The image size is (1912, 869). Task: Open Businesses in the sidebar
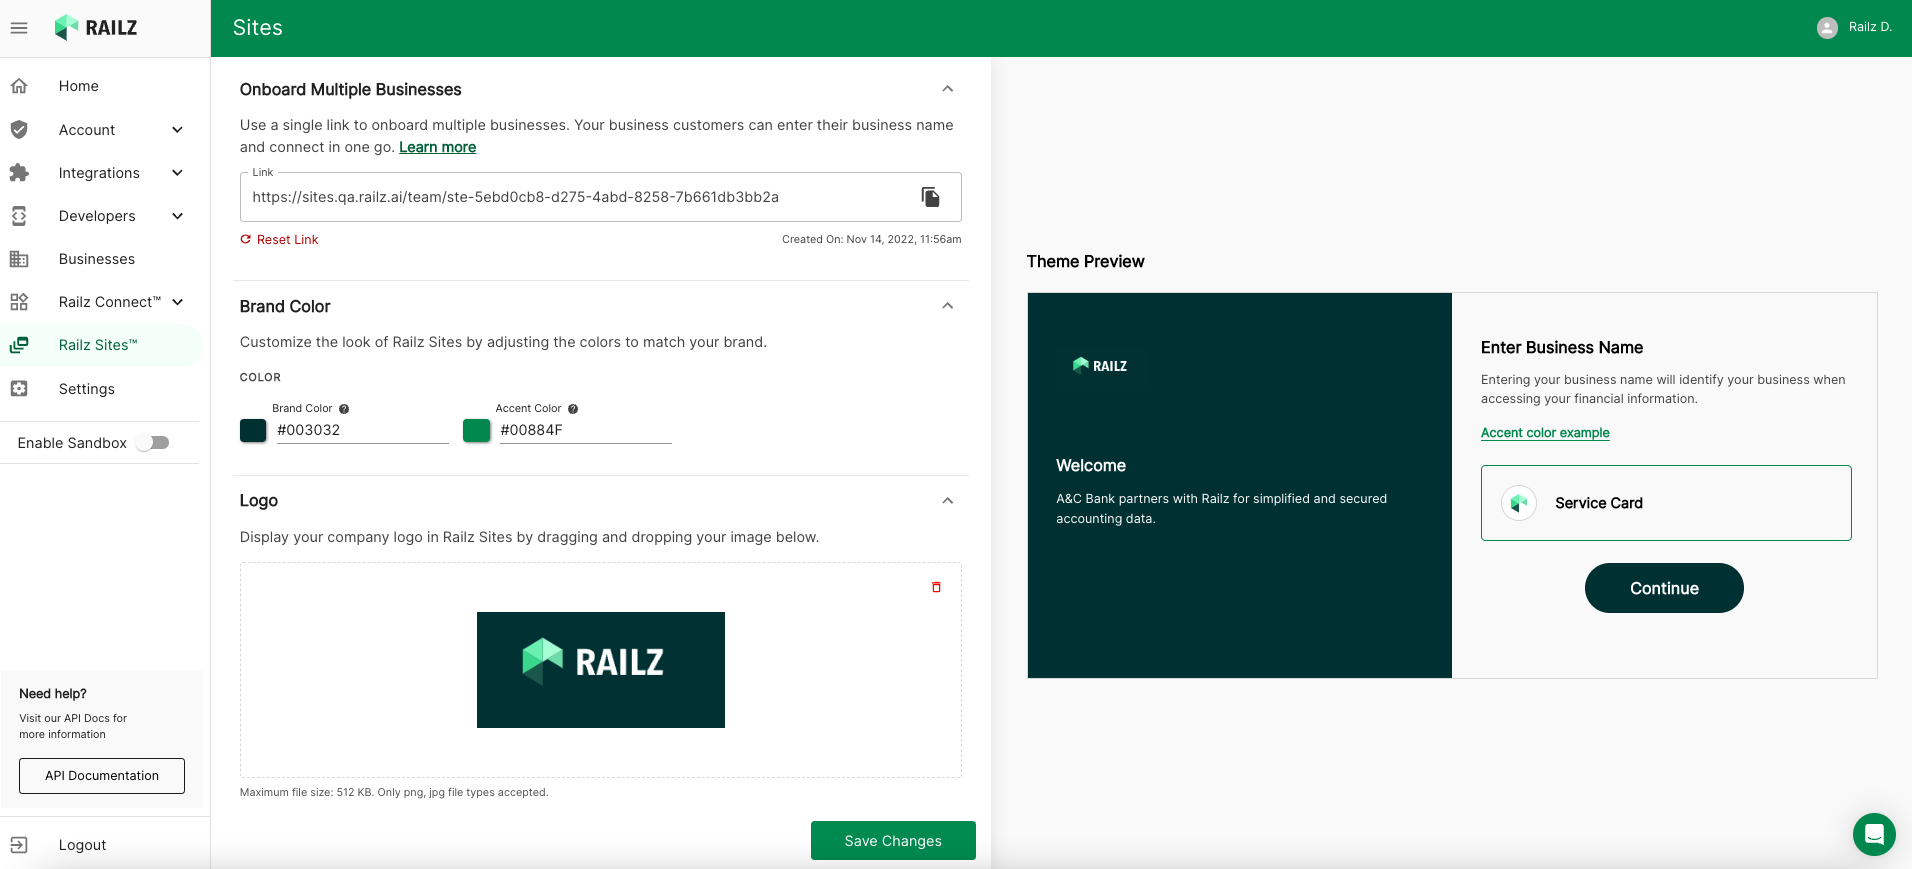point(97,259)
